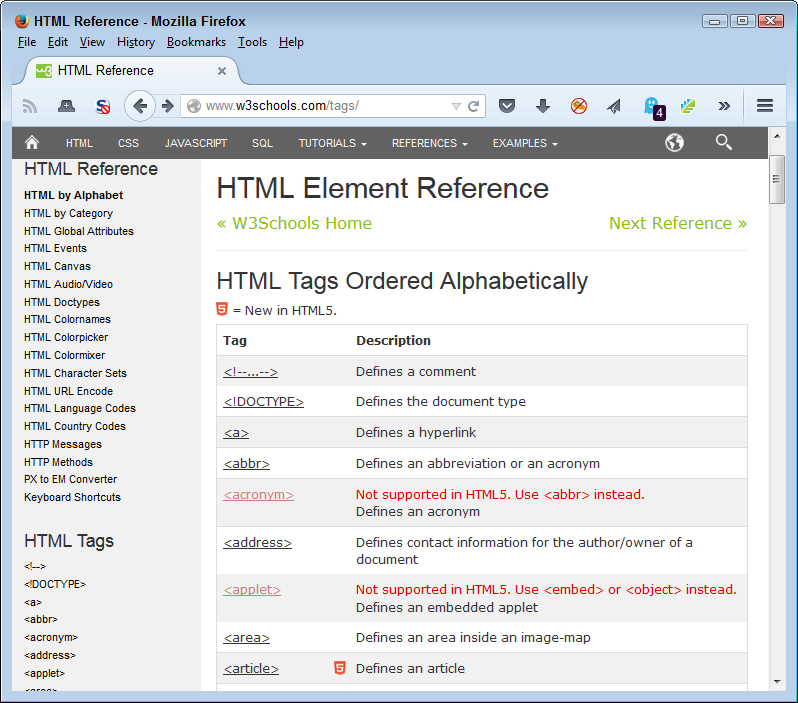798x703 pixels.
Task: Expand the REFERENCES dropdown menu
Action: pyautogui.click(x=429, y=143)
